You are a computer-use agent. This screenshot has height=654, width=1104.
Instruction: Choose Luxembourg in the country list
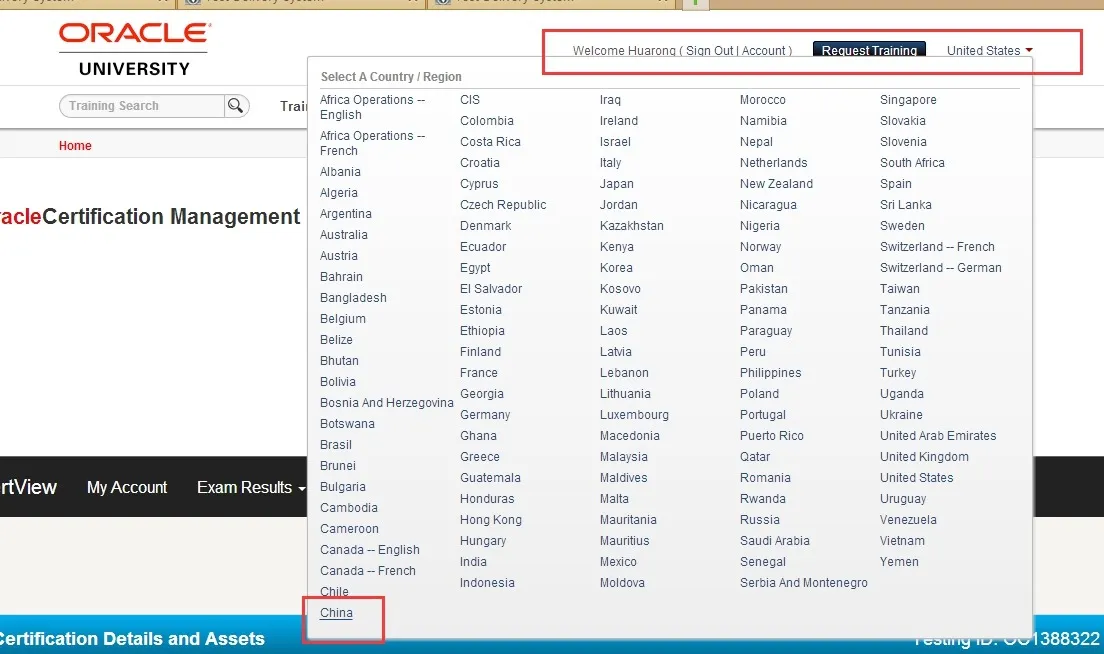(634, 415)
